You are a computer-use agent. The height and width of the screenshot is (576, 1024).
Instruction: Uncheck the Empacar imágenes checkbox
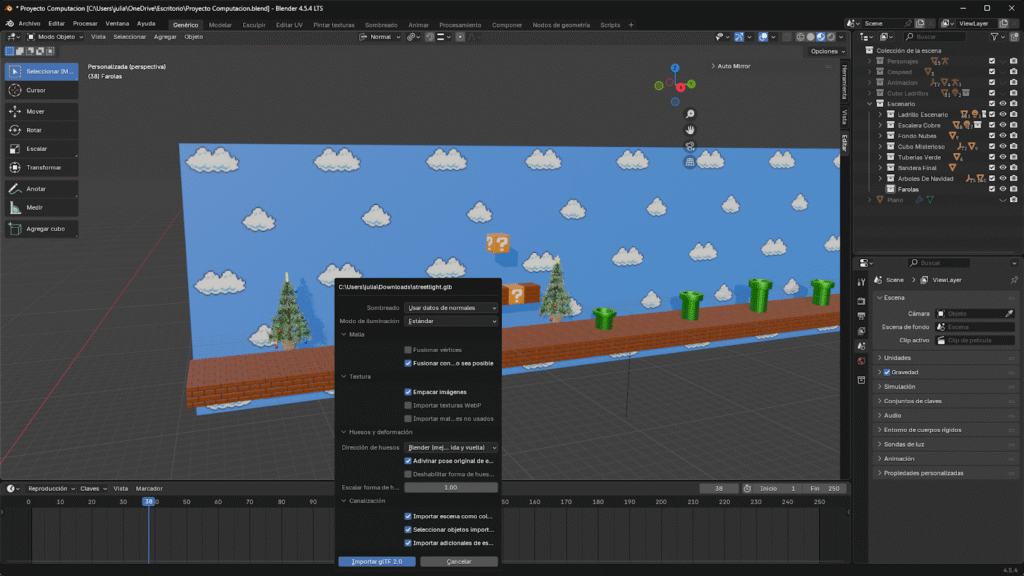tap(408, 392)
